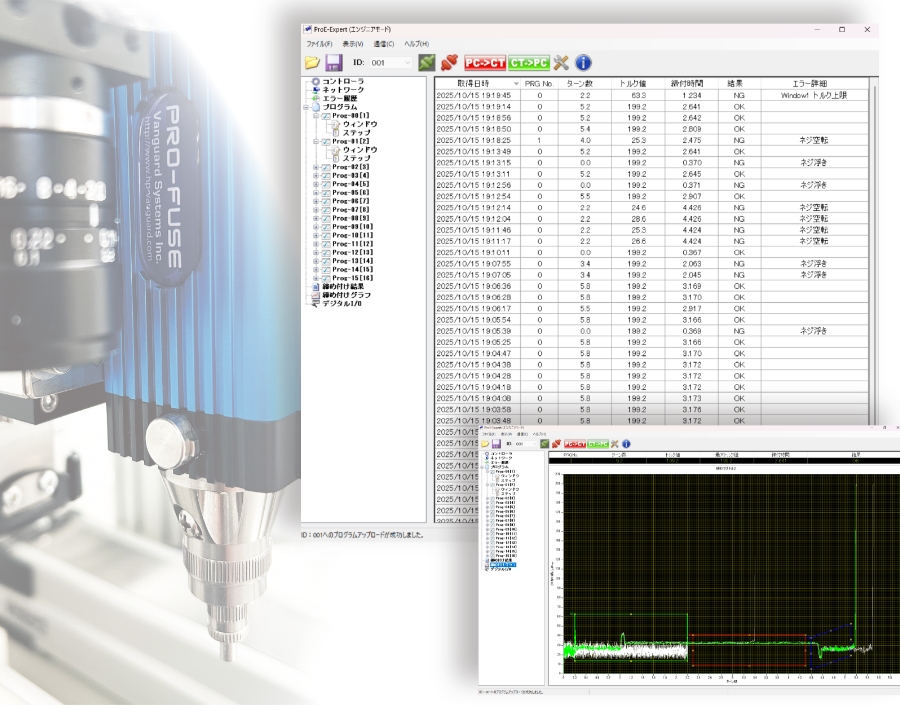Open the wrench and screwdriver settings tool

point(561,62)
